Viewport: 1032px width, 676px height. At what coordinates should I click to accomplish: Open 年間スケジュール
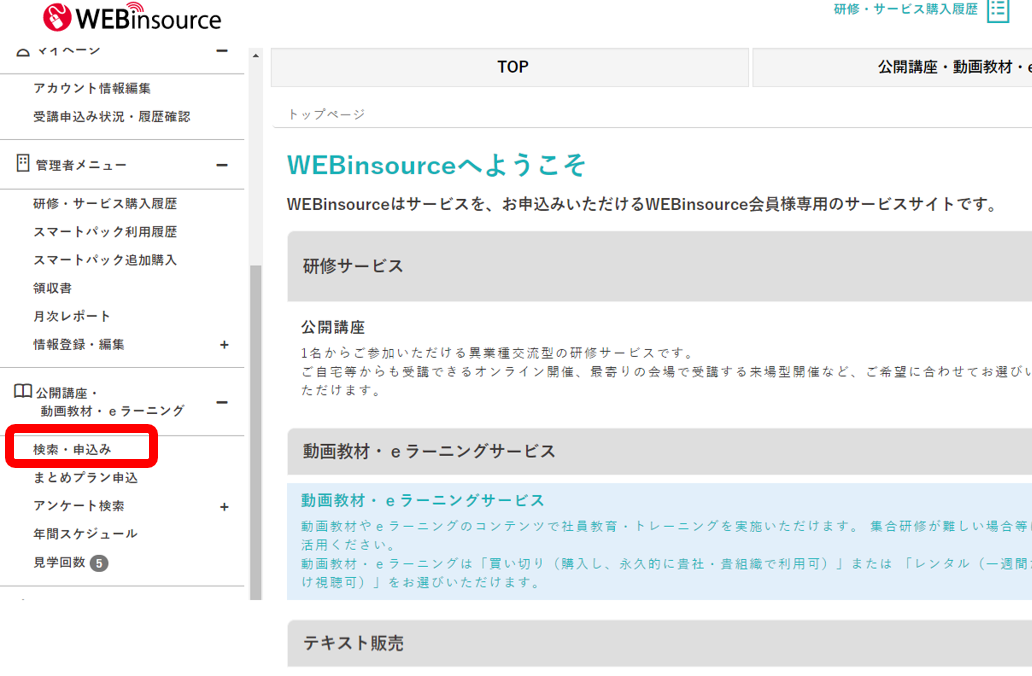86,534
